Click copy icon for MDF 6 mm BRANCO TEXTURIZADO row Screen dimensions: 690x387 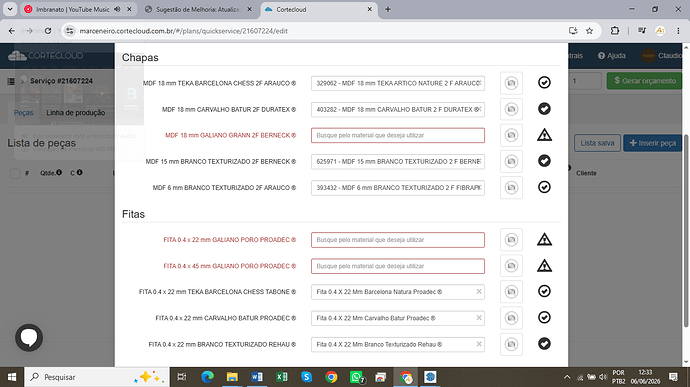(x=511, y=188)
